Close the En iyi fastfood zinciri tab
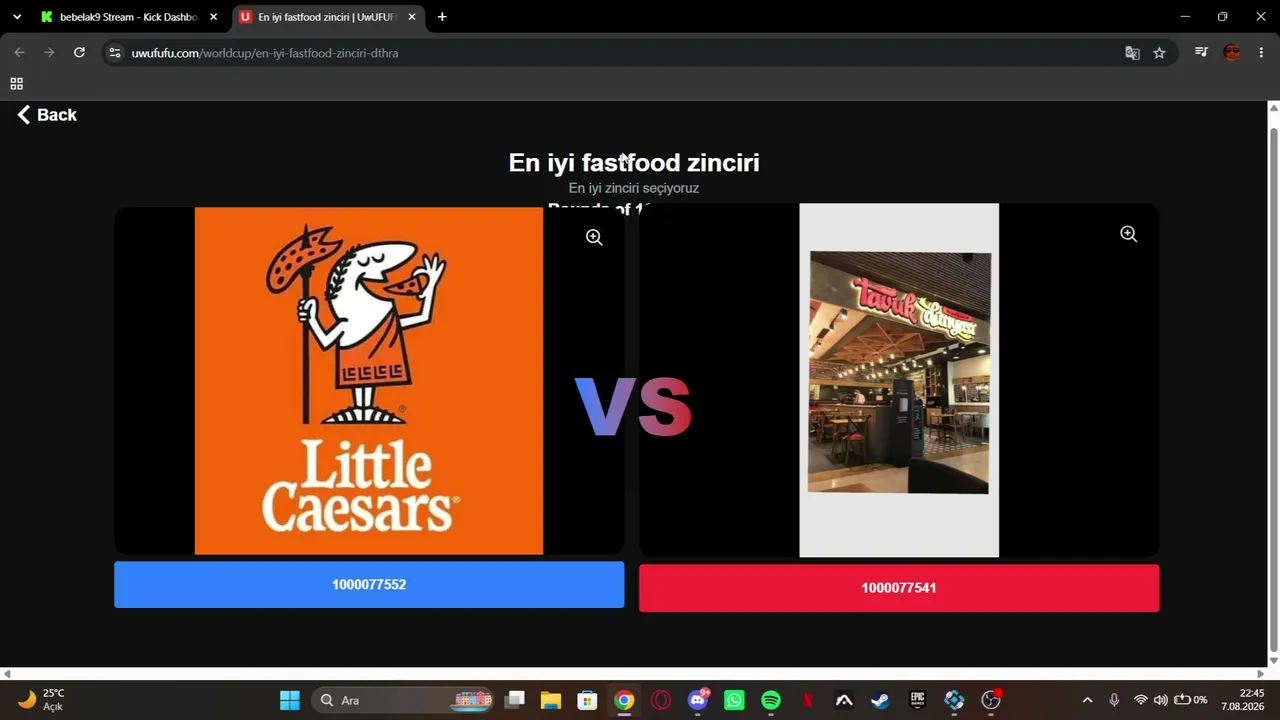 click(411, 17)
